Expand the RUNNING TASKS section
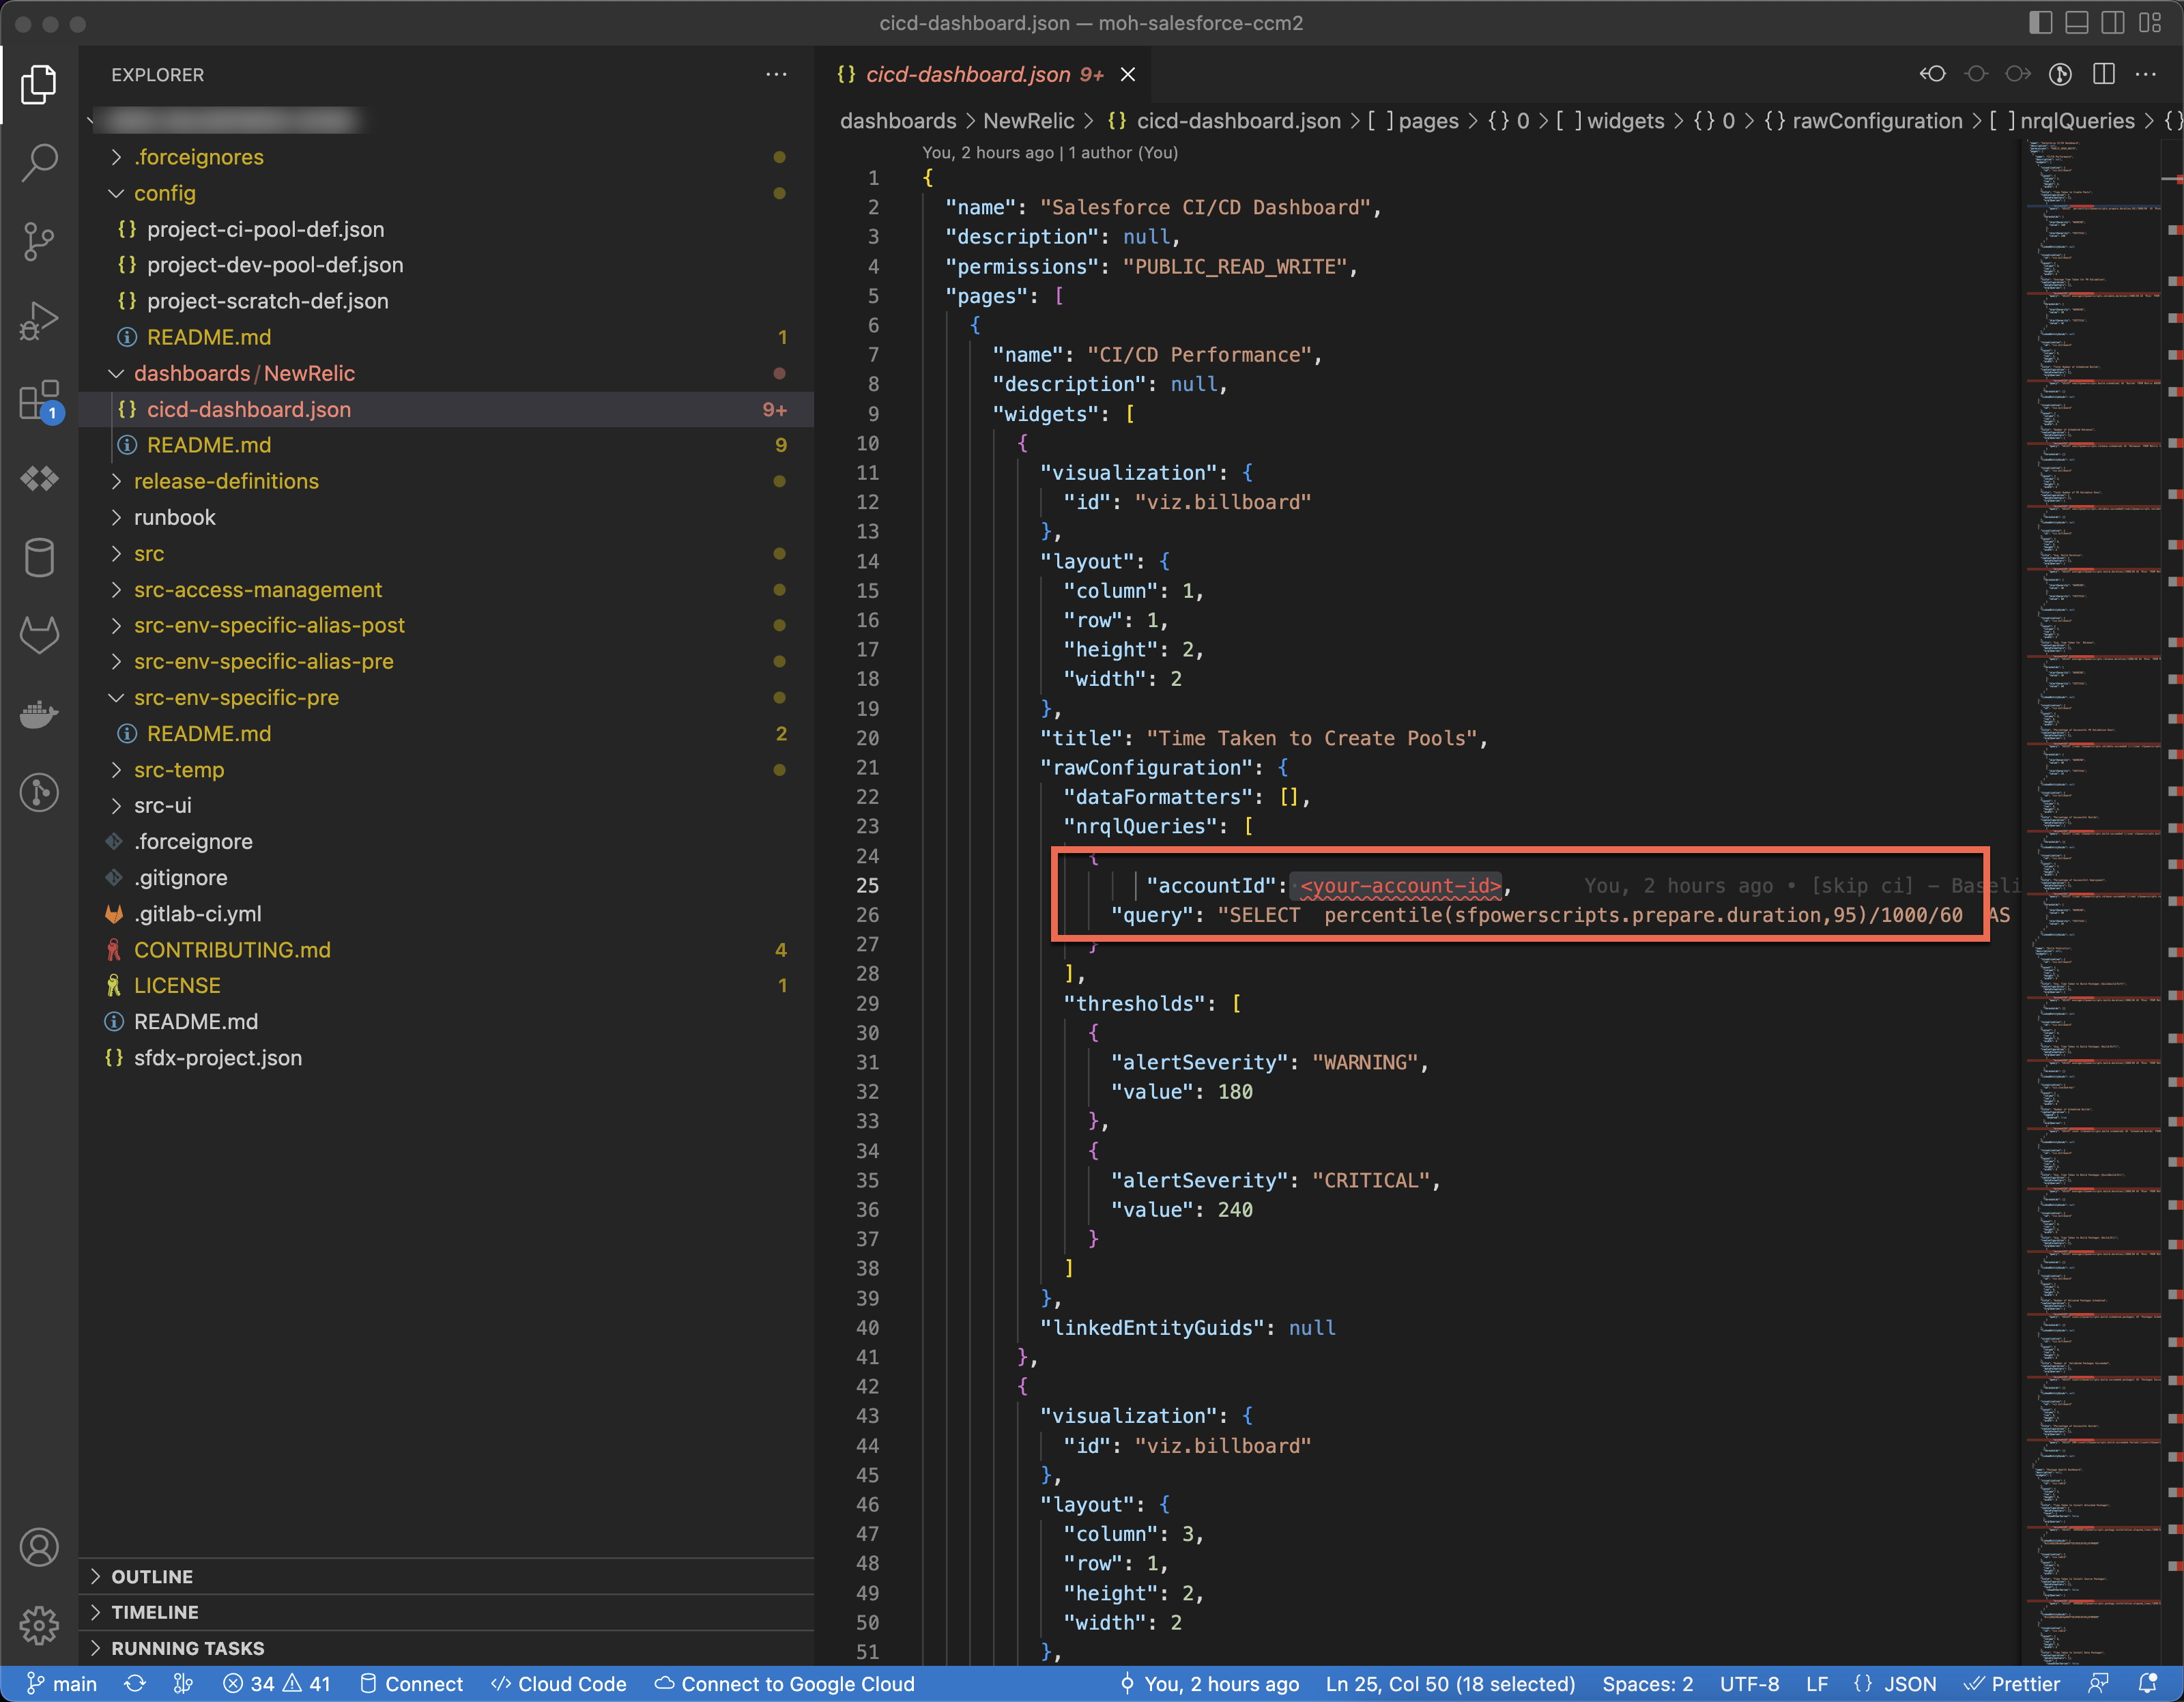 pyautogui.click(x=446, y=1649)
